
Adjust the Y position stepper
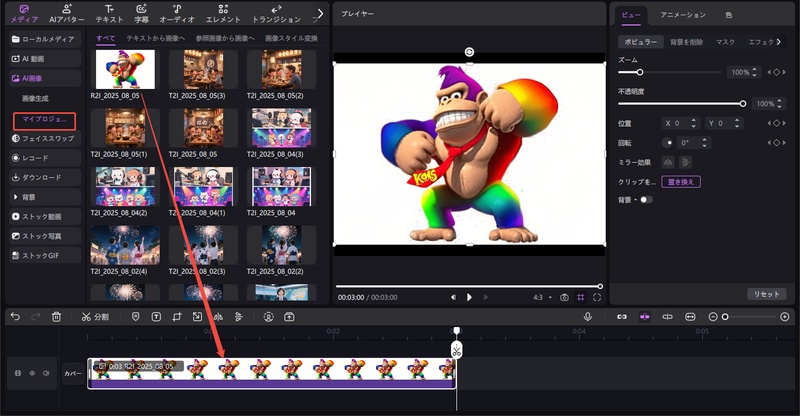737,123
